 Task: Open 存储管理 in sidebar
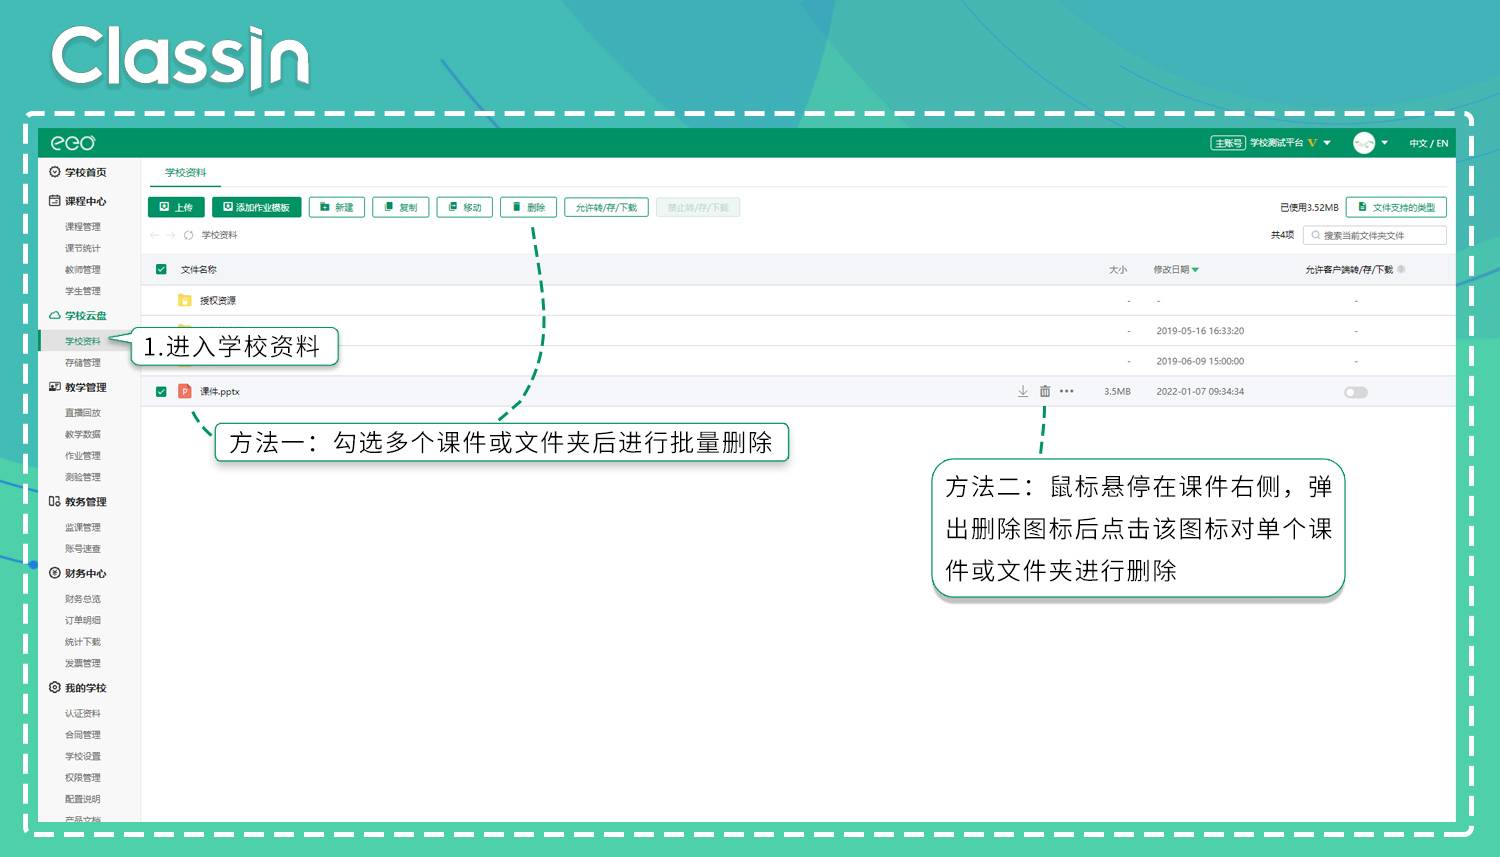coord(83,363)
